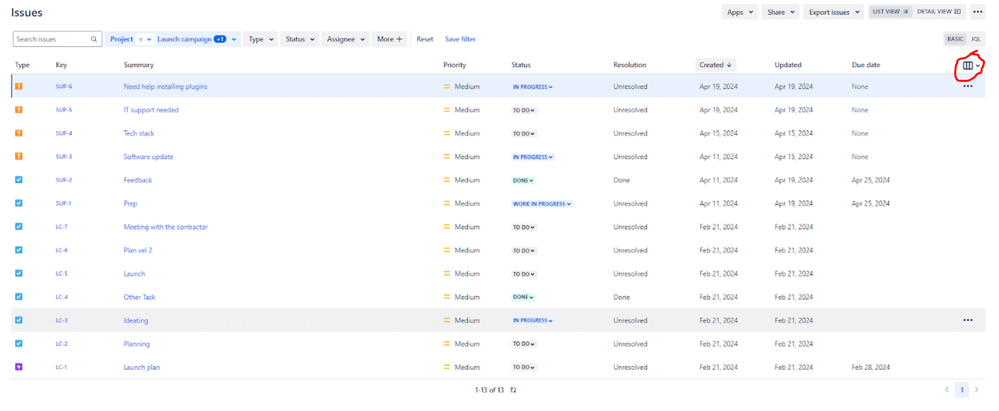Open the Apps dropdown

[739, 11]
